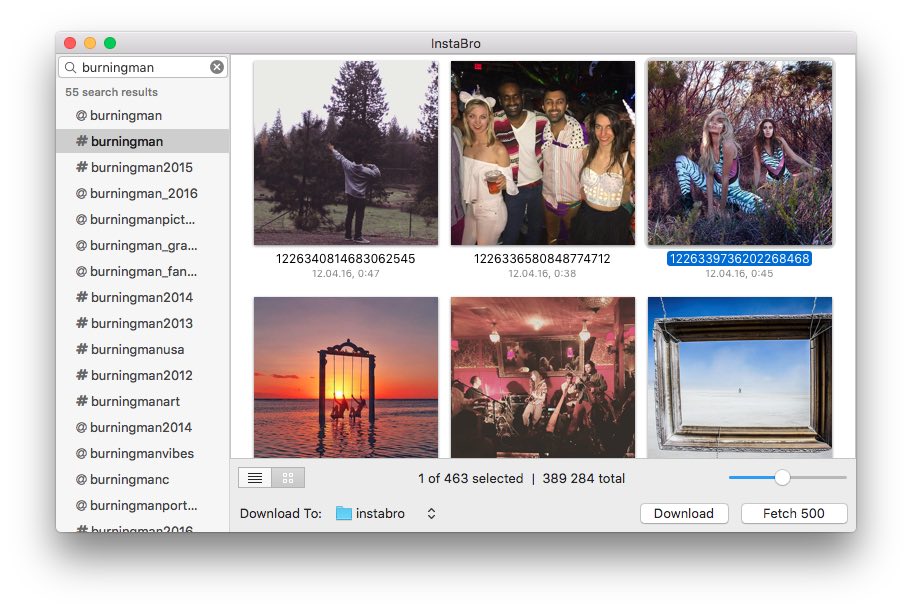Click the file name 1226340814683062545
The height and width of the screenshot is (612, 912).
pyautogui.click(x=345, y=258)
